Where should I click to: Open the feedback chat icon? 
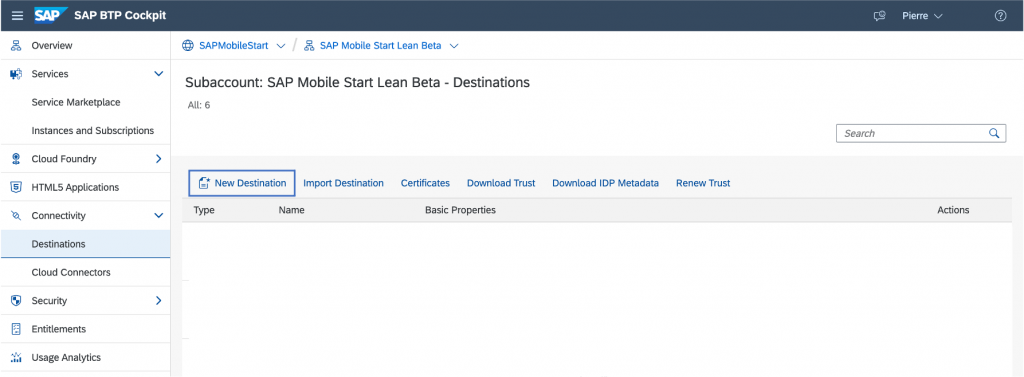pos(880,16)
